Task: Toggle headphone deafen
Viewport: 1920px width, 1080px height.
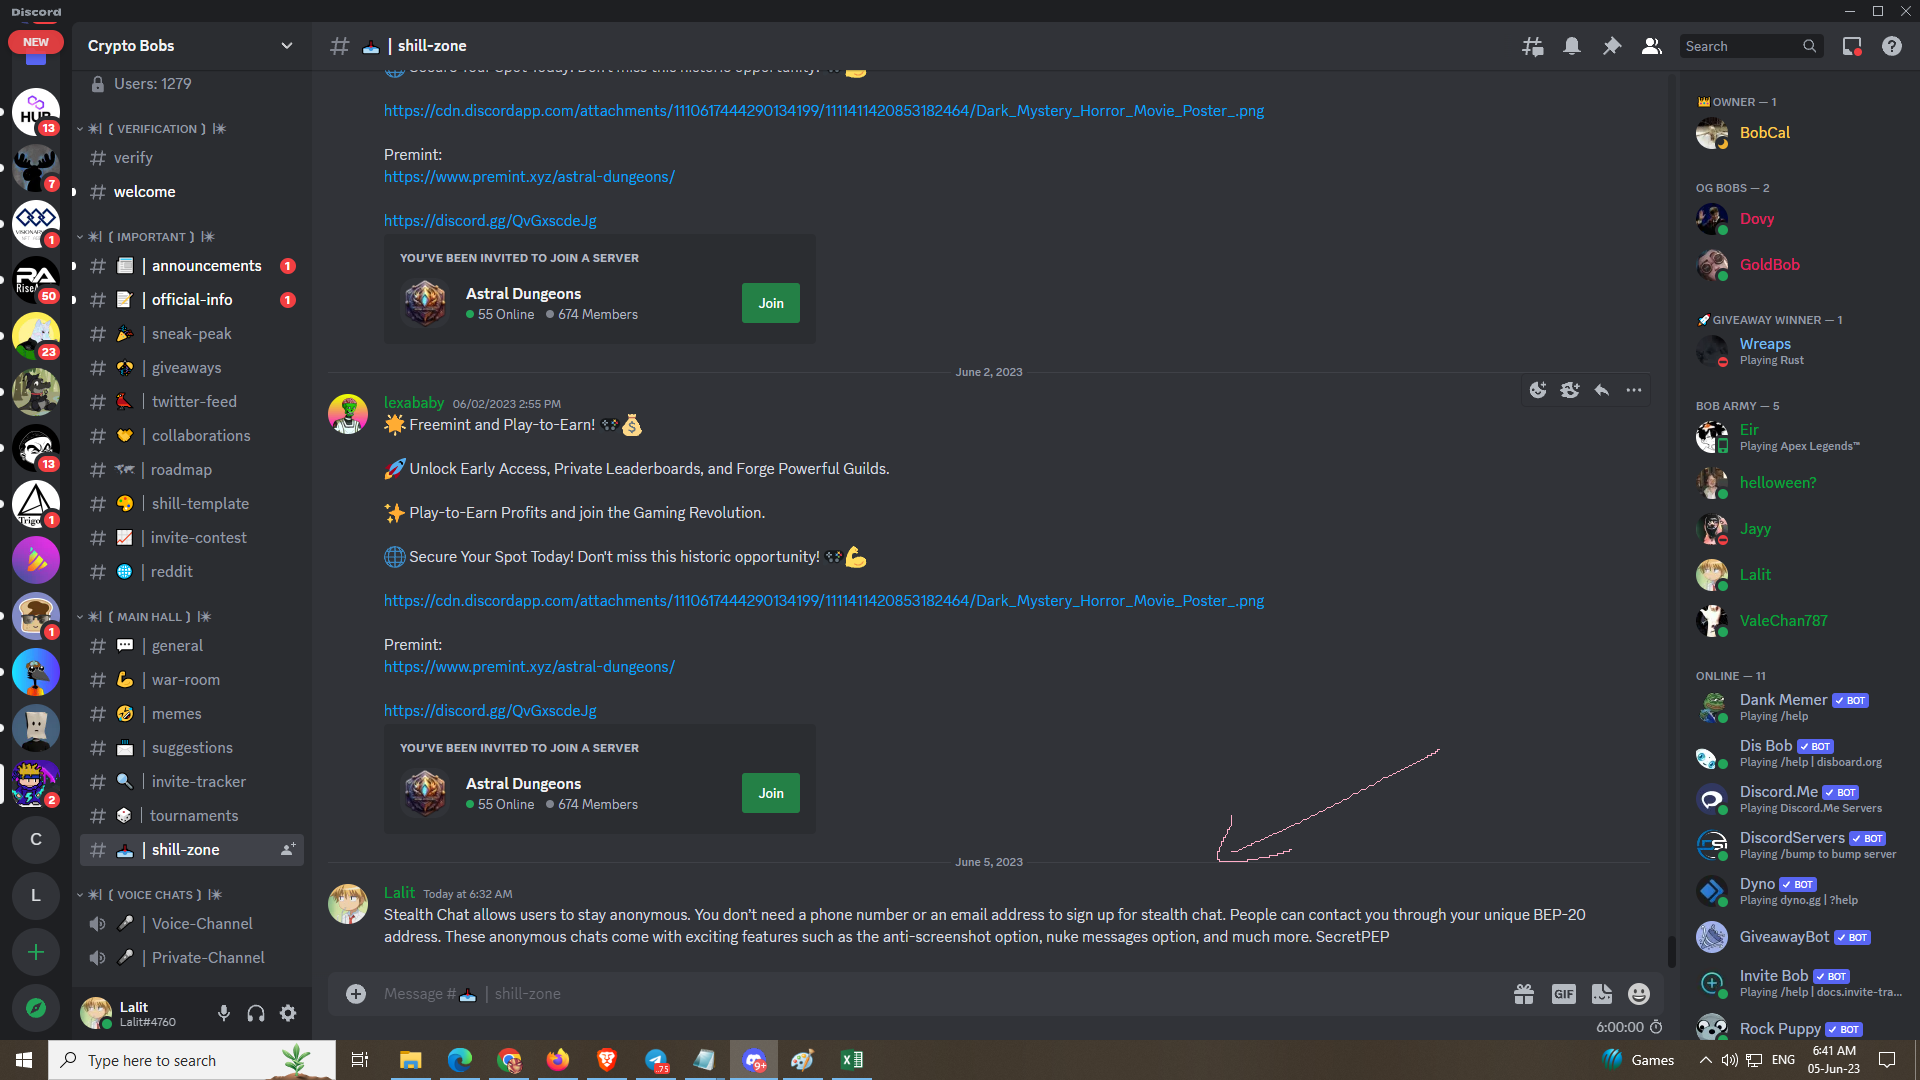Action: point(256,1013)
